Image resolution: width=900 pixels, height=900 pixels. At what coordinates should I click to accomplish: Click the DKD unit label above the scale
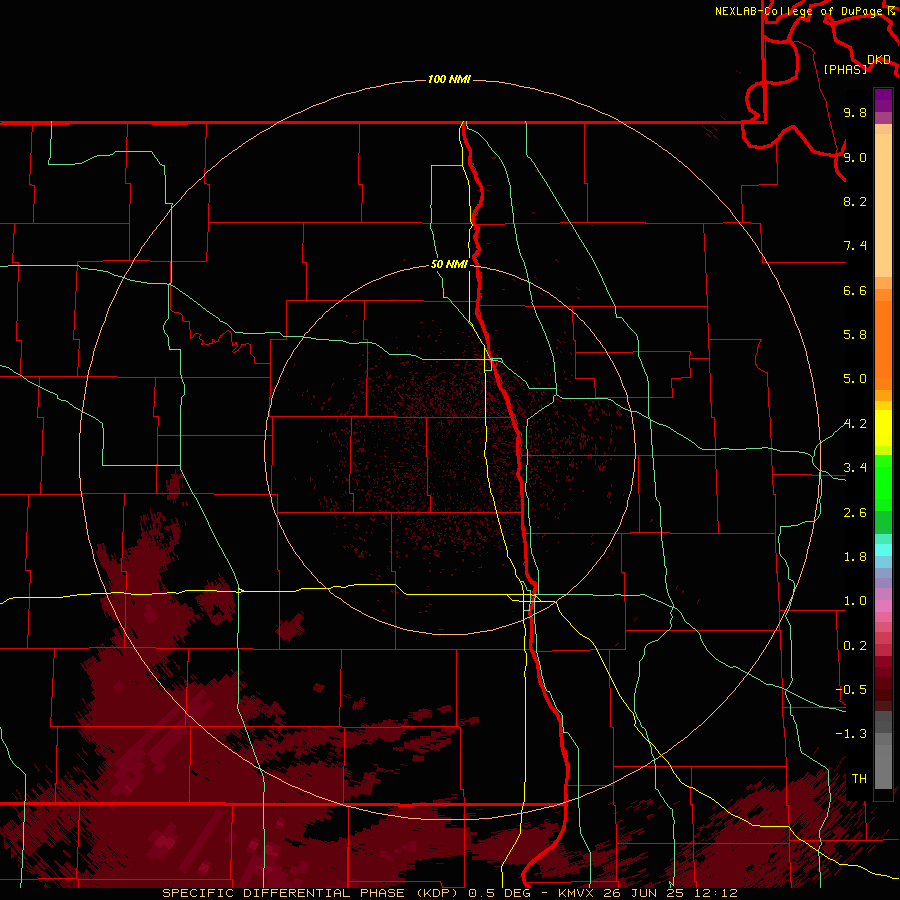pos(879,60)
